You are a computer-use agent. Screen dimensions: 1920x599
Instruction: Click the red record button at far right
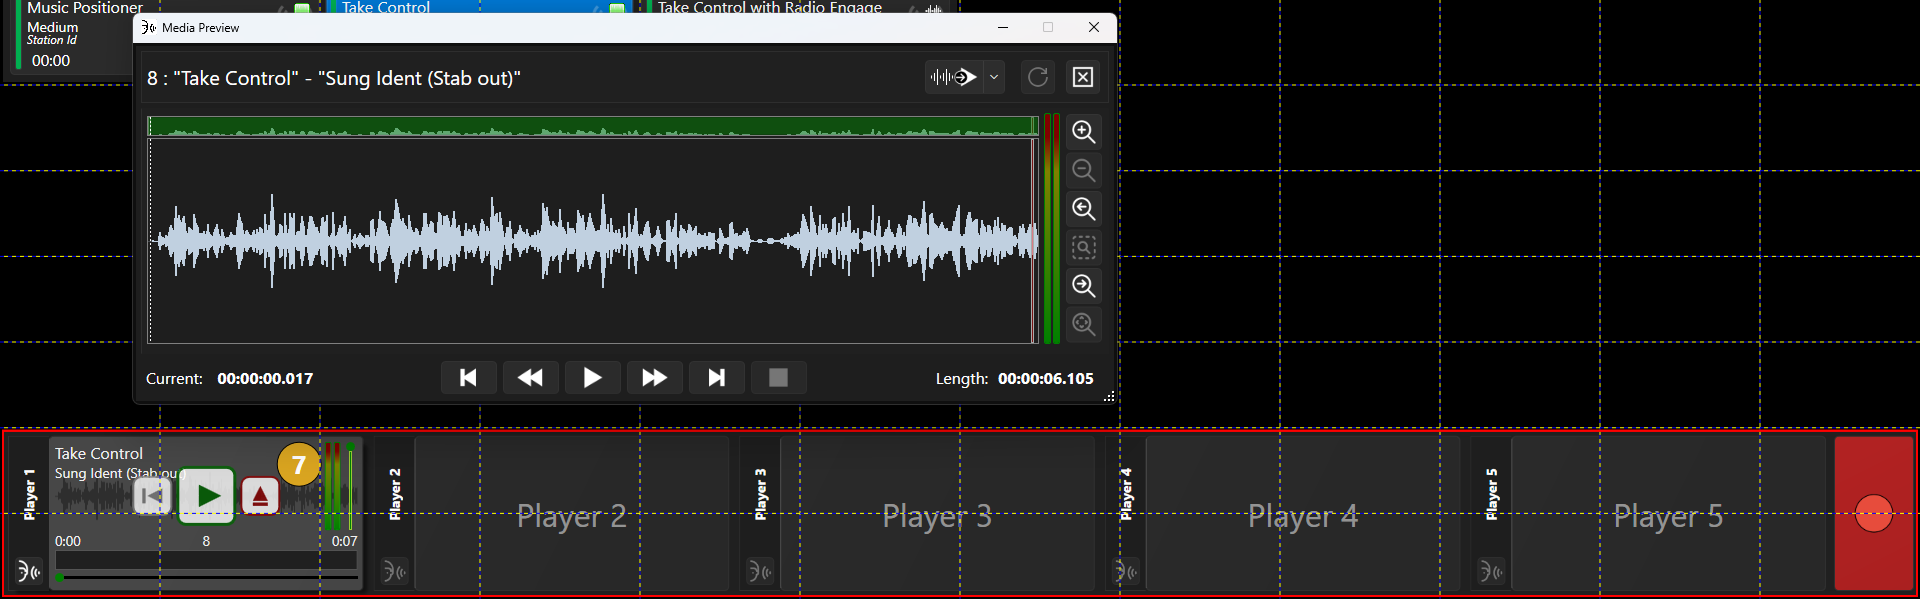click(1873, 513)
